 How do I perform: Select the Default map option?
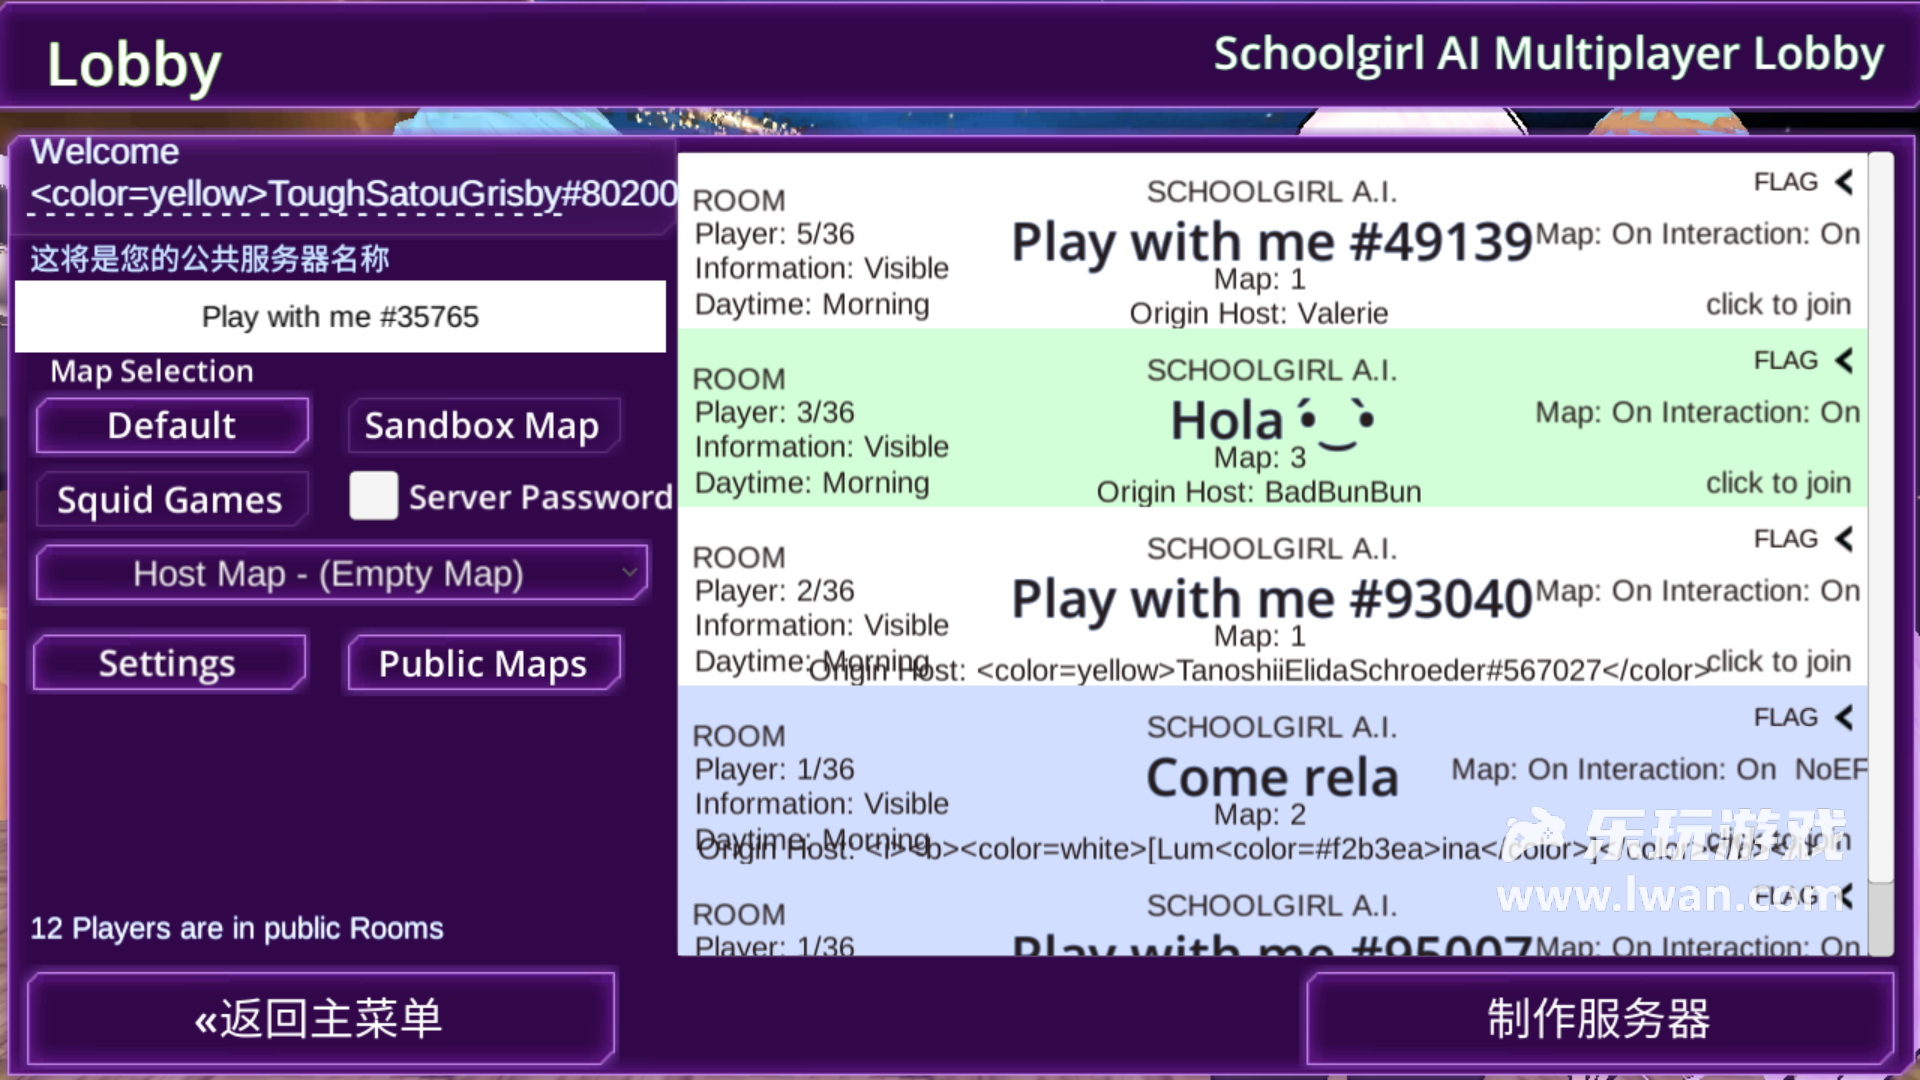[x=171, y=425]
